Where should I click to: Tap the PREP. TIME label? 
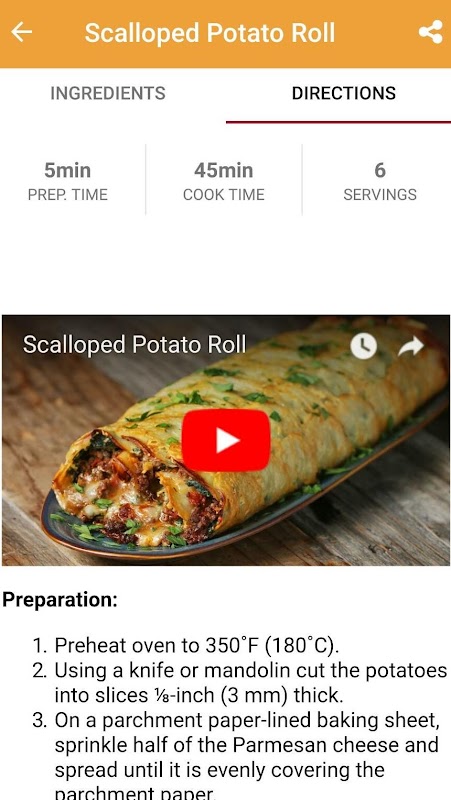(x=67, y=195)
